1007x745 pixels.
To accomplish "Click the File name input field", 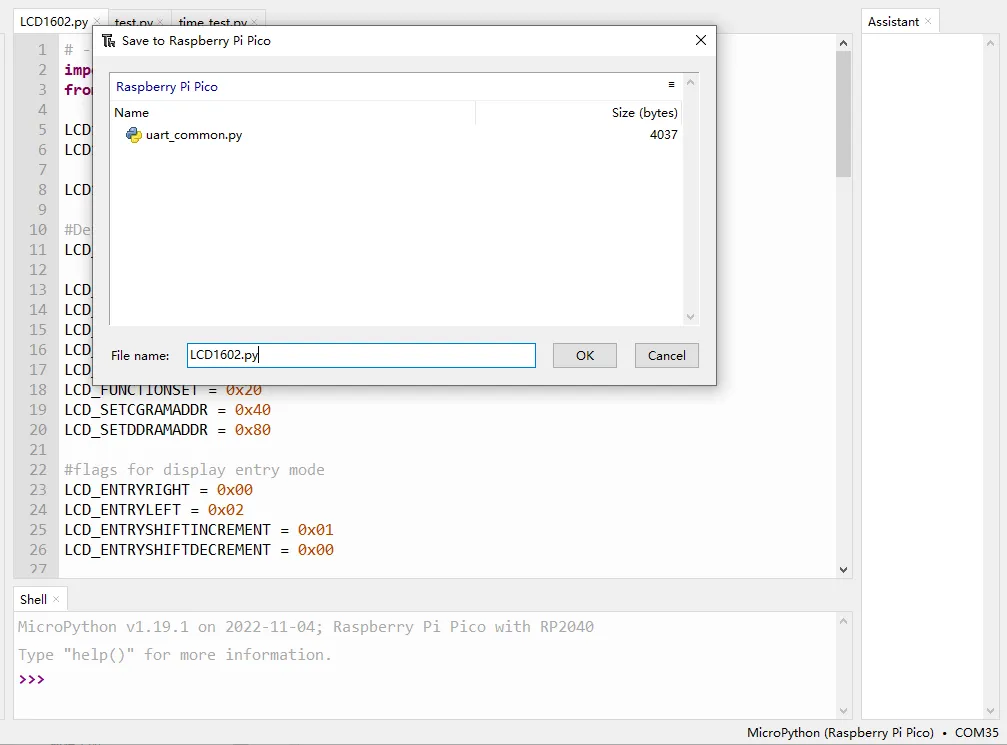I will (x=361, y=355).
